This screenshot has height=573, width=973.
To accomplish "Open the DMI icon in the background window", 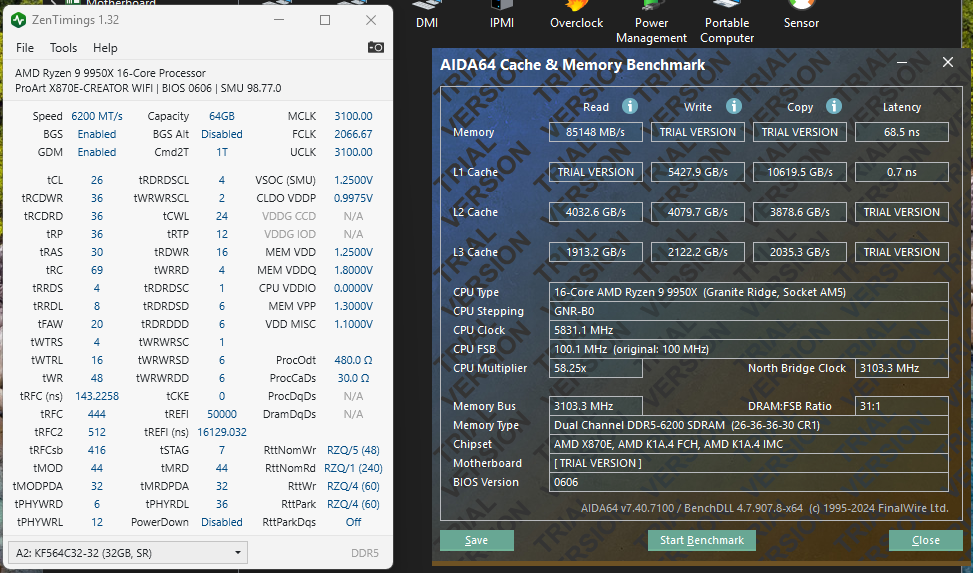I will 427,15.
